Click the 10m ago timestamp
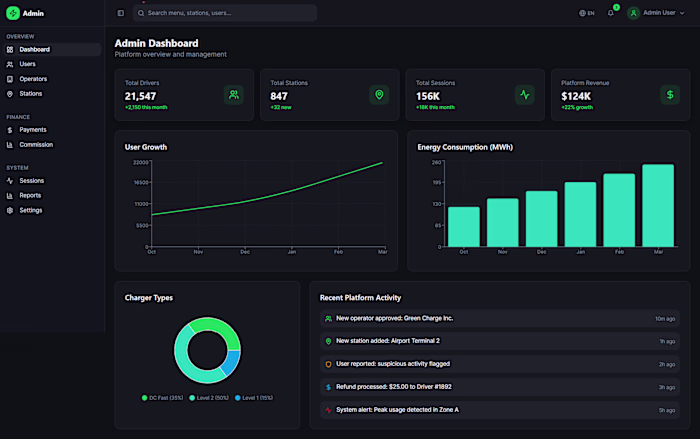 click(665, 319)
